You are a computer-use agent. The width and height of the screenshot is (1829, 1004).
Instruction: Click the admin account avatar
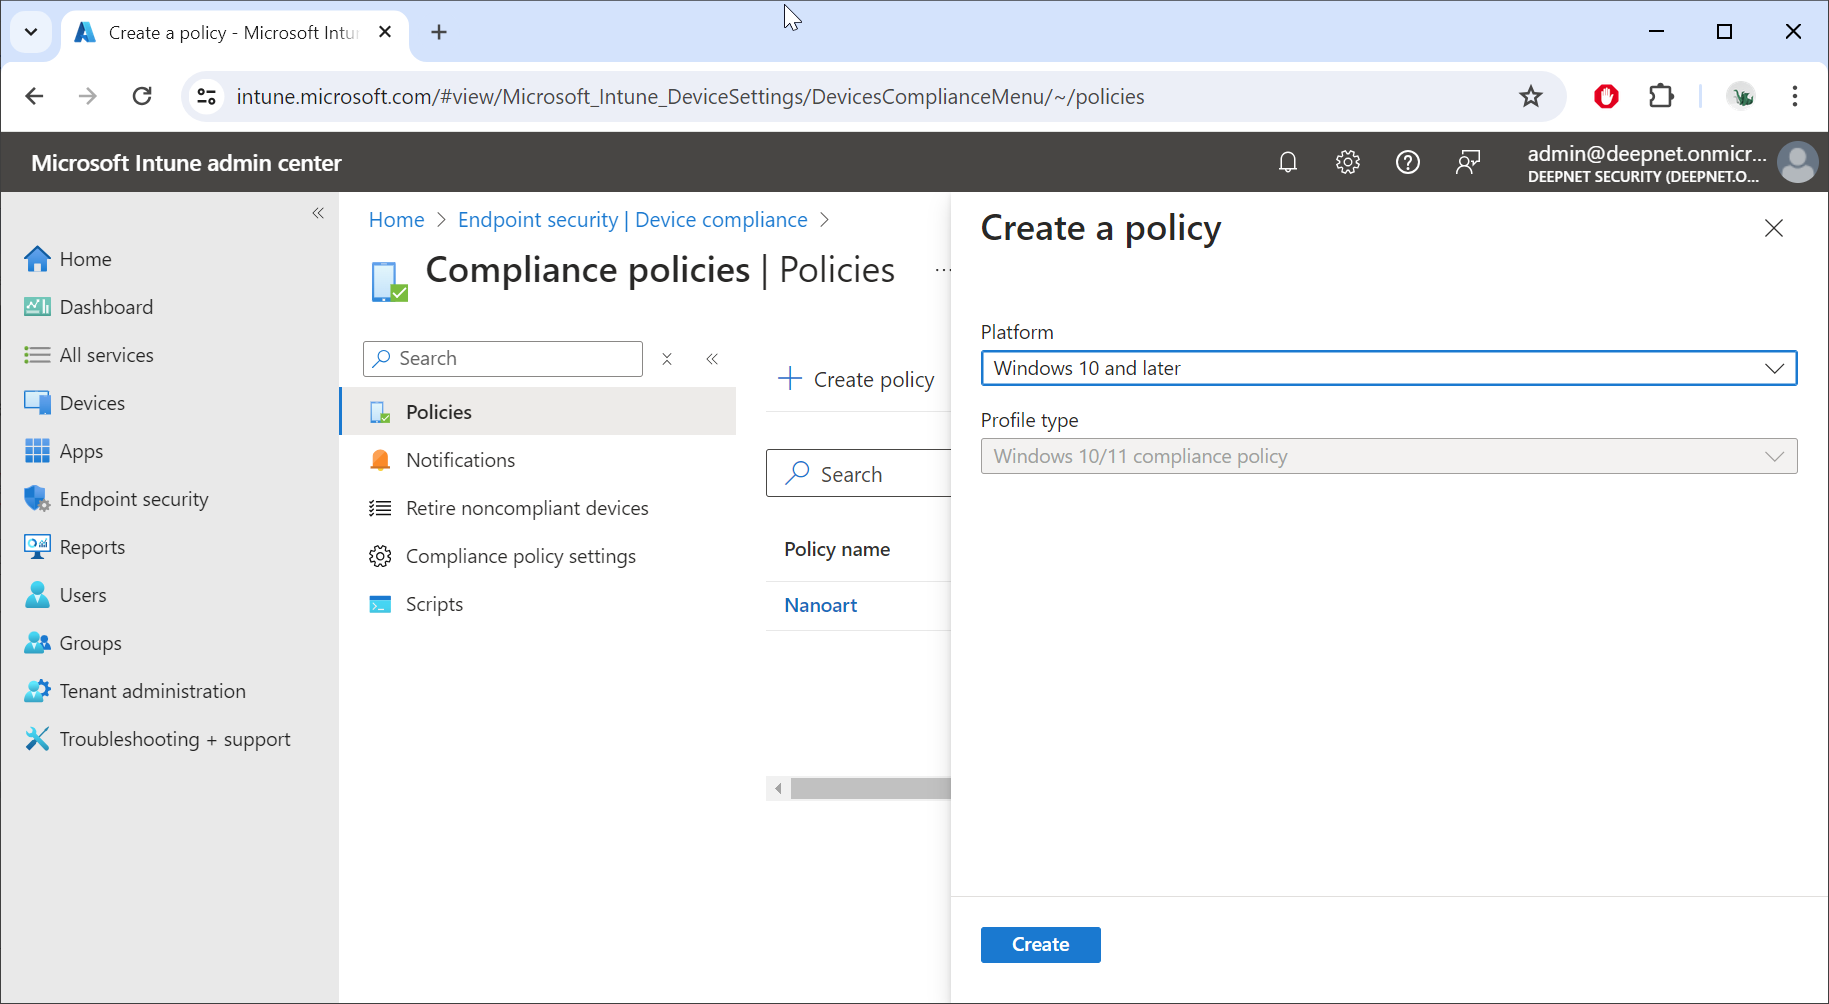pyautogui.click(x=1797, y=163)
